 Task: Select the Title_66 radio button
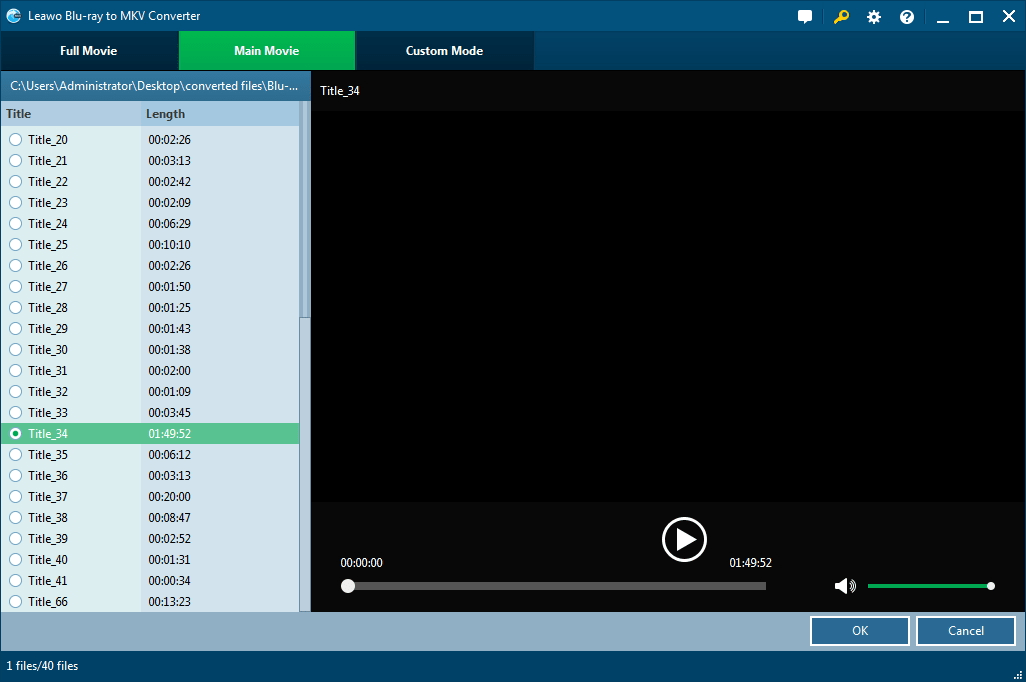15,602
